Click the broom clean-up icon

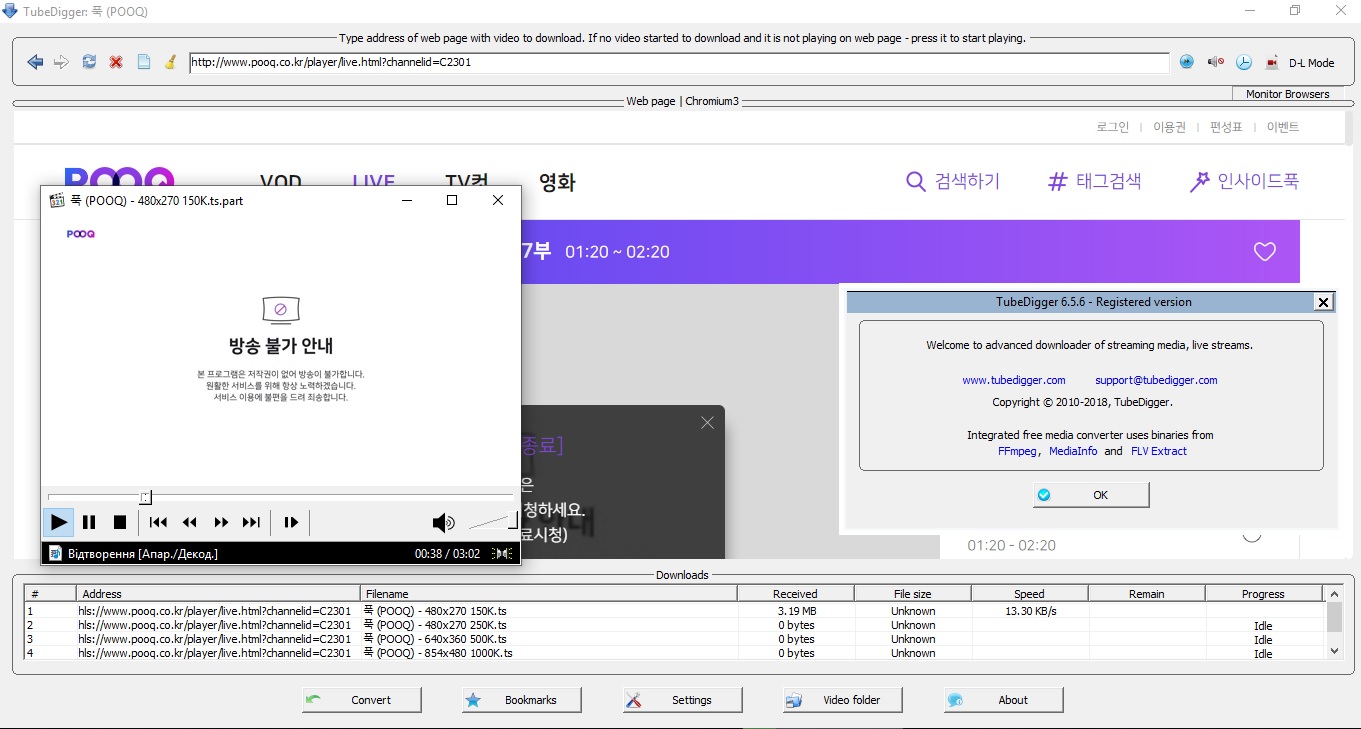click(x=170, y=62)
